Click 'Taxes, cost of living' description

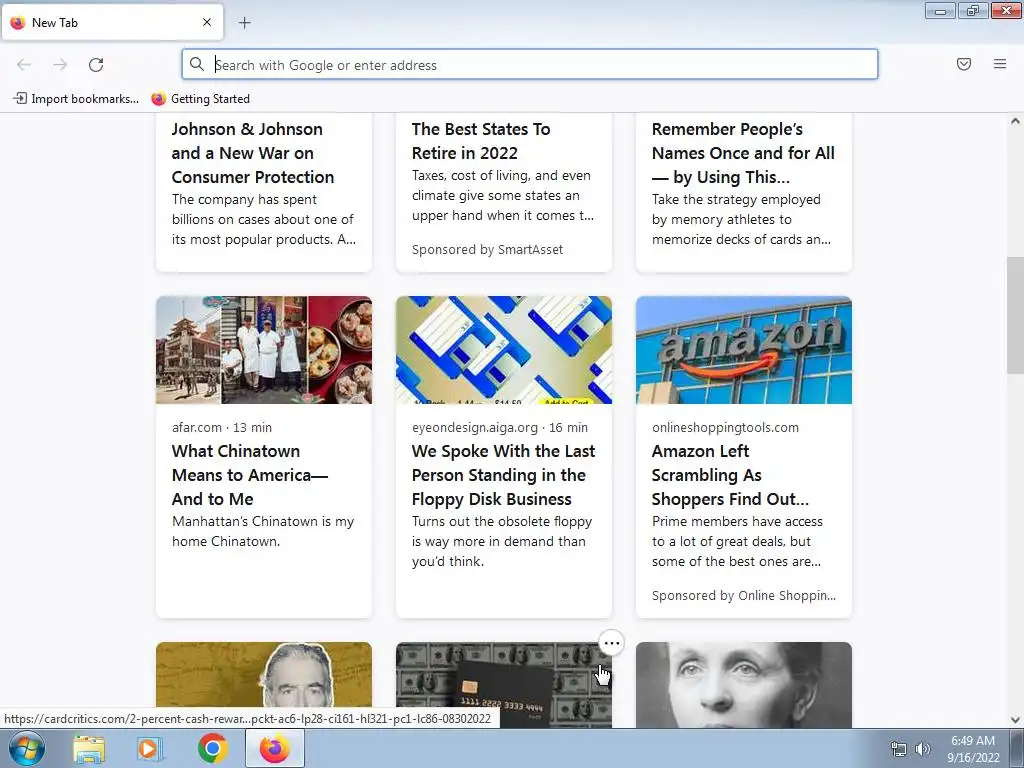point(503,195)
